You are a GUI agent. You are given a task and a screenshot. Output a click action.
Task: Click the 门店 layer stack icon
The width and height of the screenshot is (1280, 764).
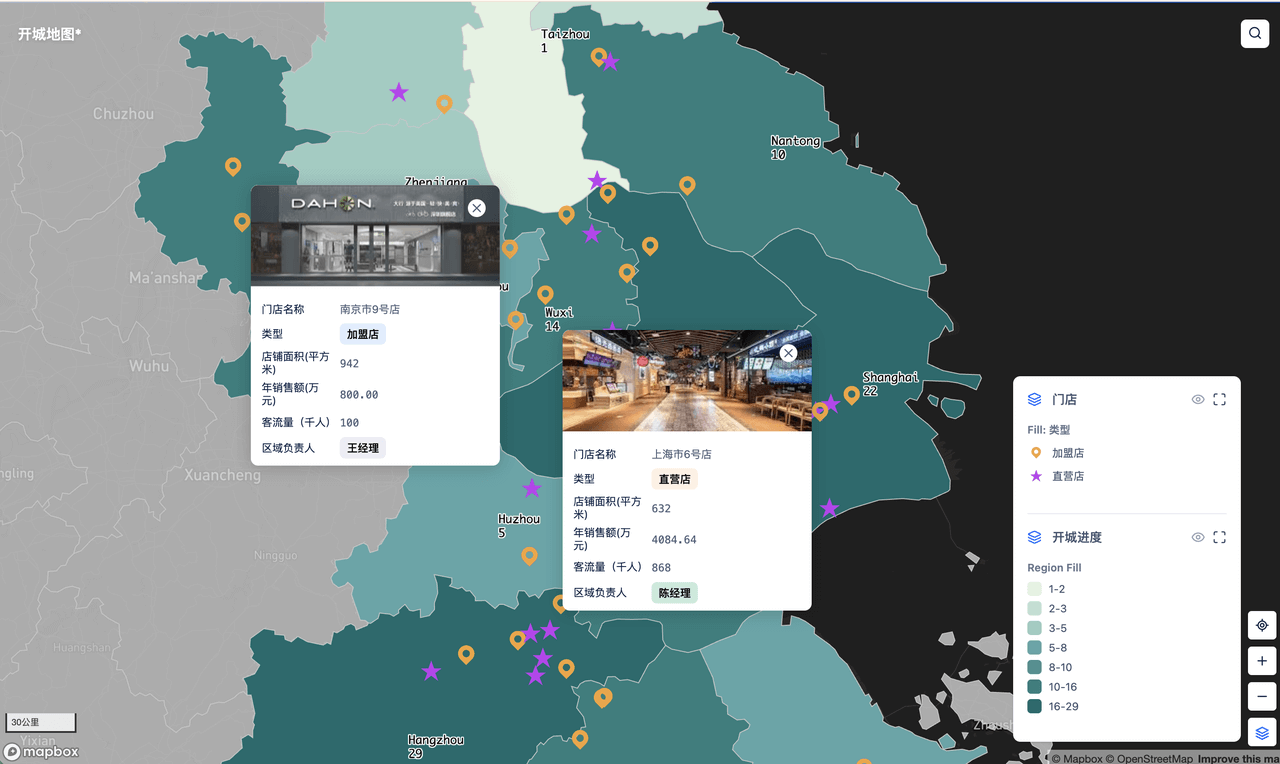coord(1033,399)
